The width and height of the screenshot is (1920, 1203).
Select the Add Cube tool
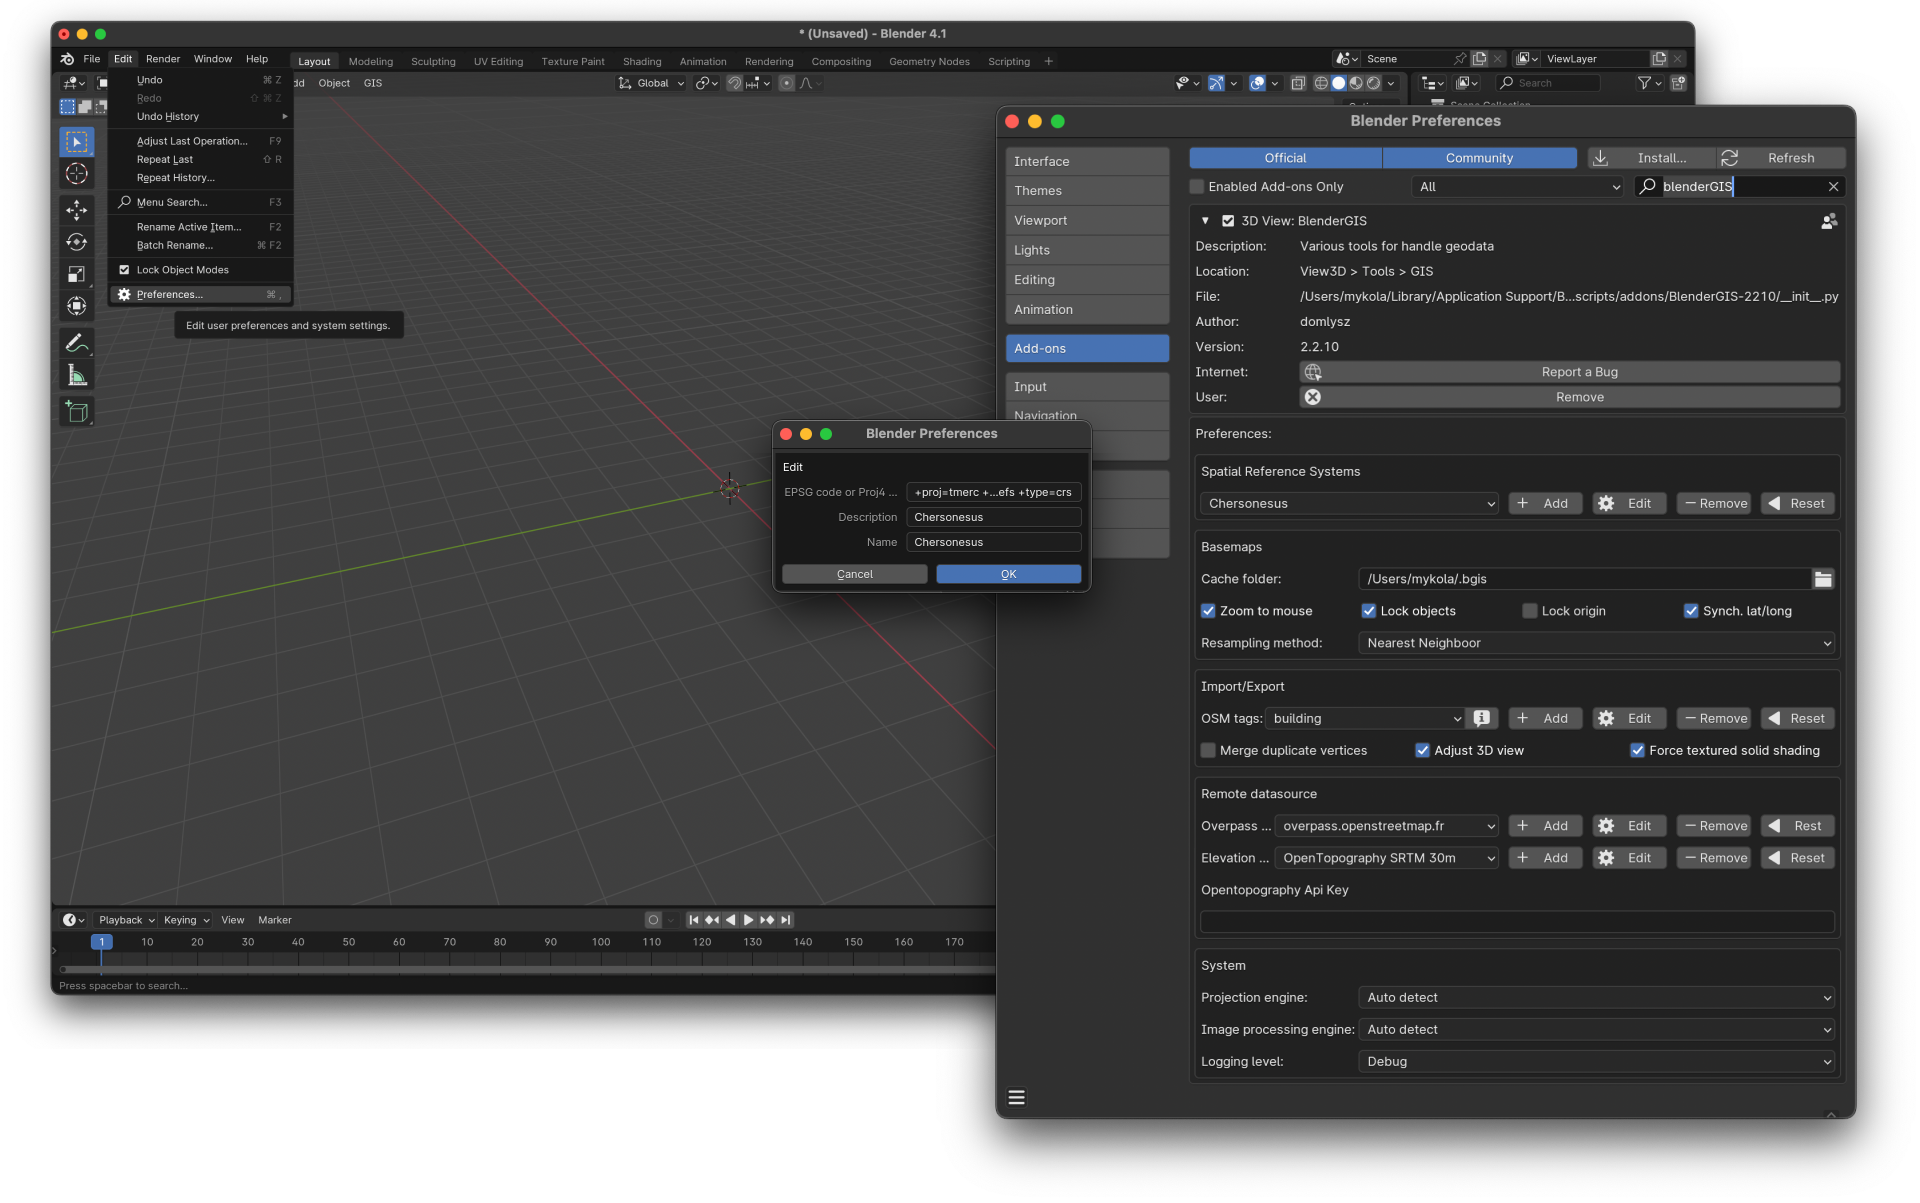pos(77,410)
